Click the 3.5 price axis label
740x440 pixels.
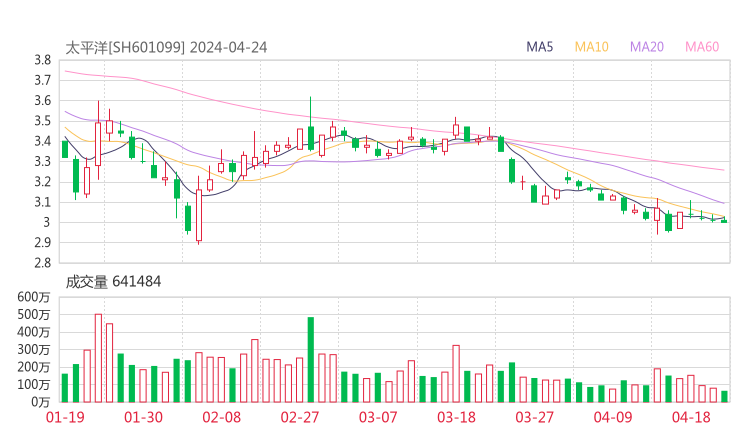(42, 121)
